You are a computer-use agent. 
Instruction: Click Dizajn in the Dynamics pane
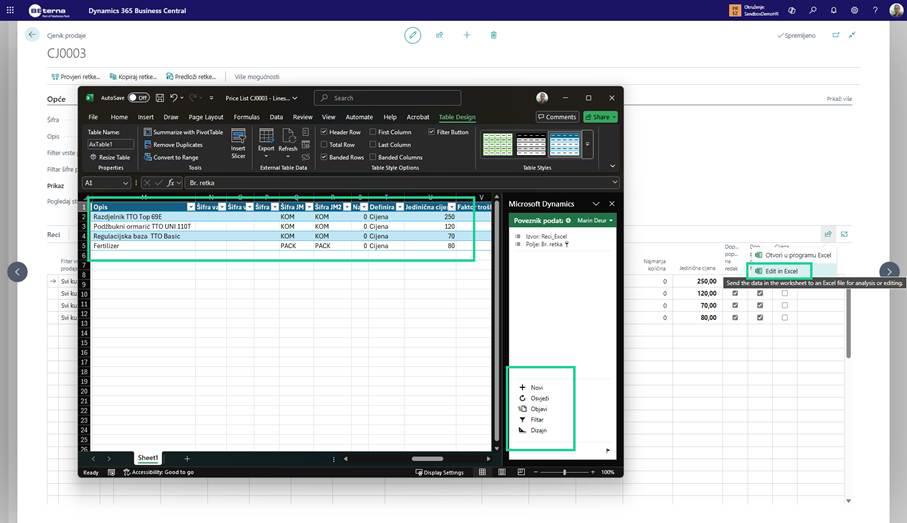[533, 430]
